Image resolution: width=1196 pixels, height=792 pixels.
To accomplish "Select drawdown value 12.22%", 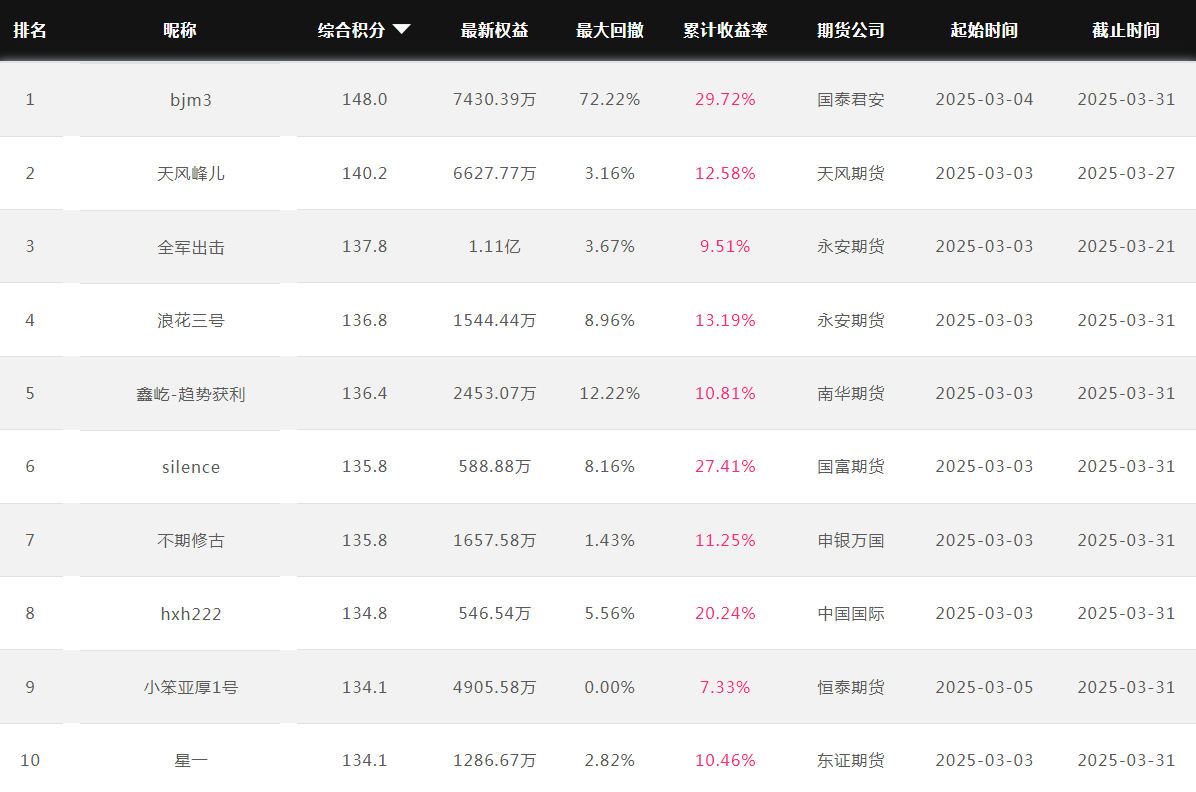I will point(609,393).
